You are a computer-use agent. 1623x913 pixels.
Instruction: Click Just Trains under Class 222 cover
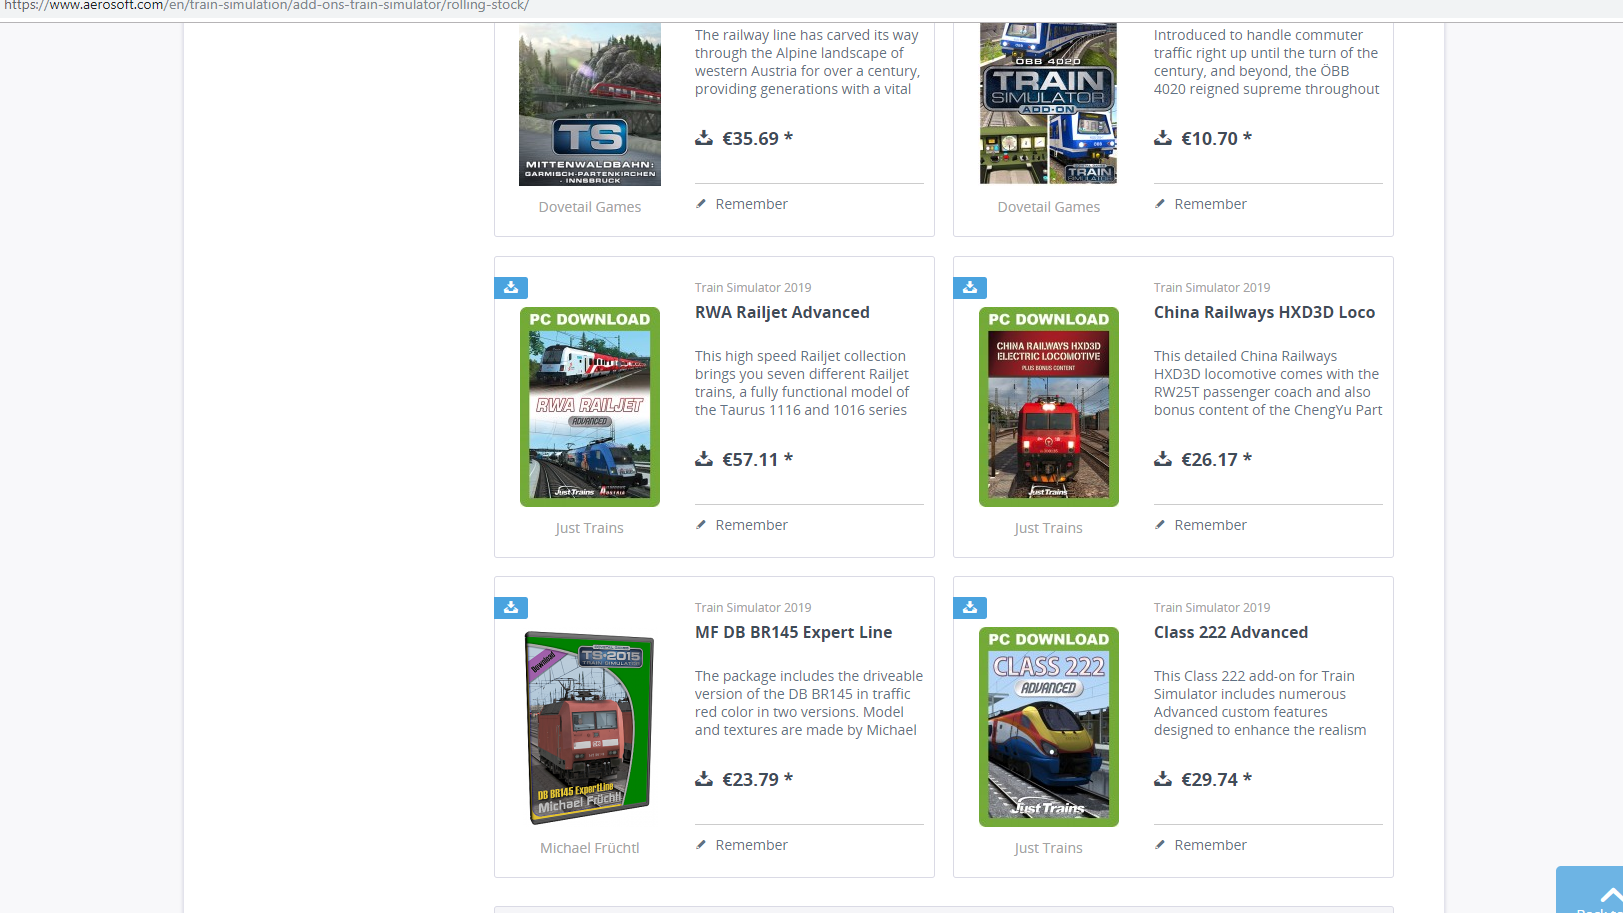pos(1049,848)
